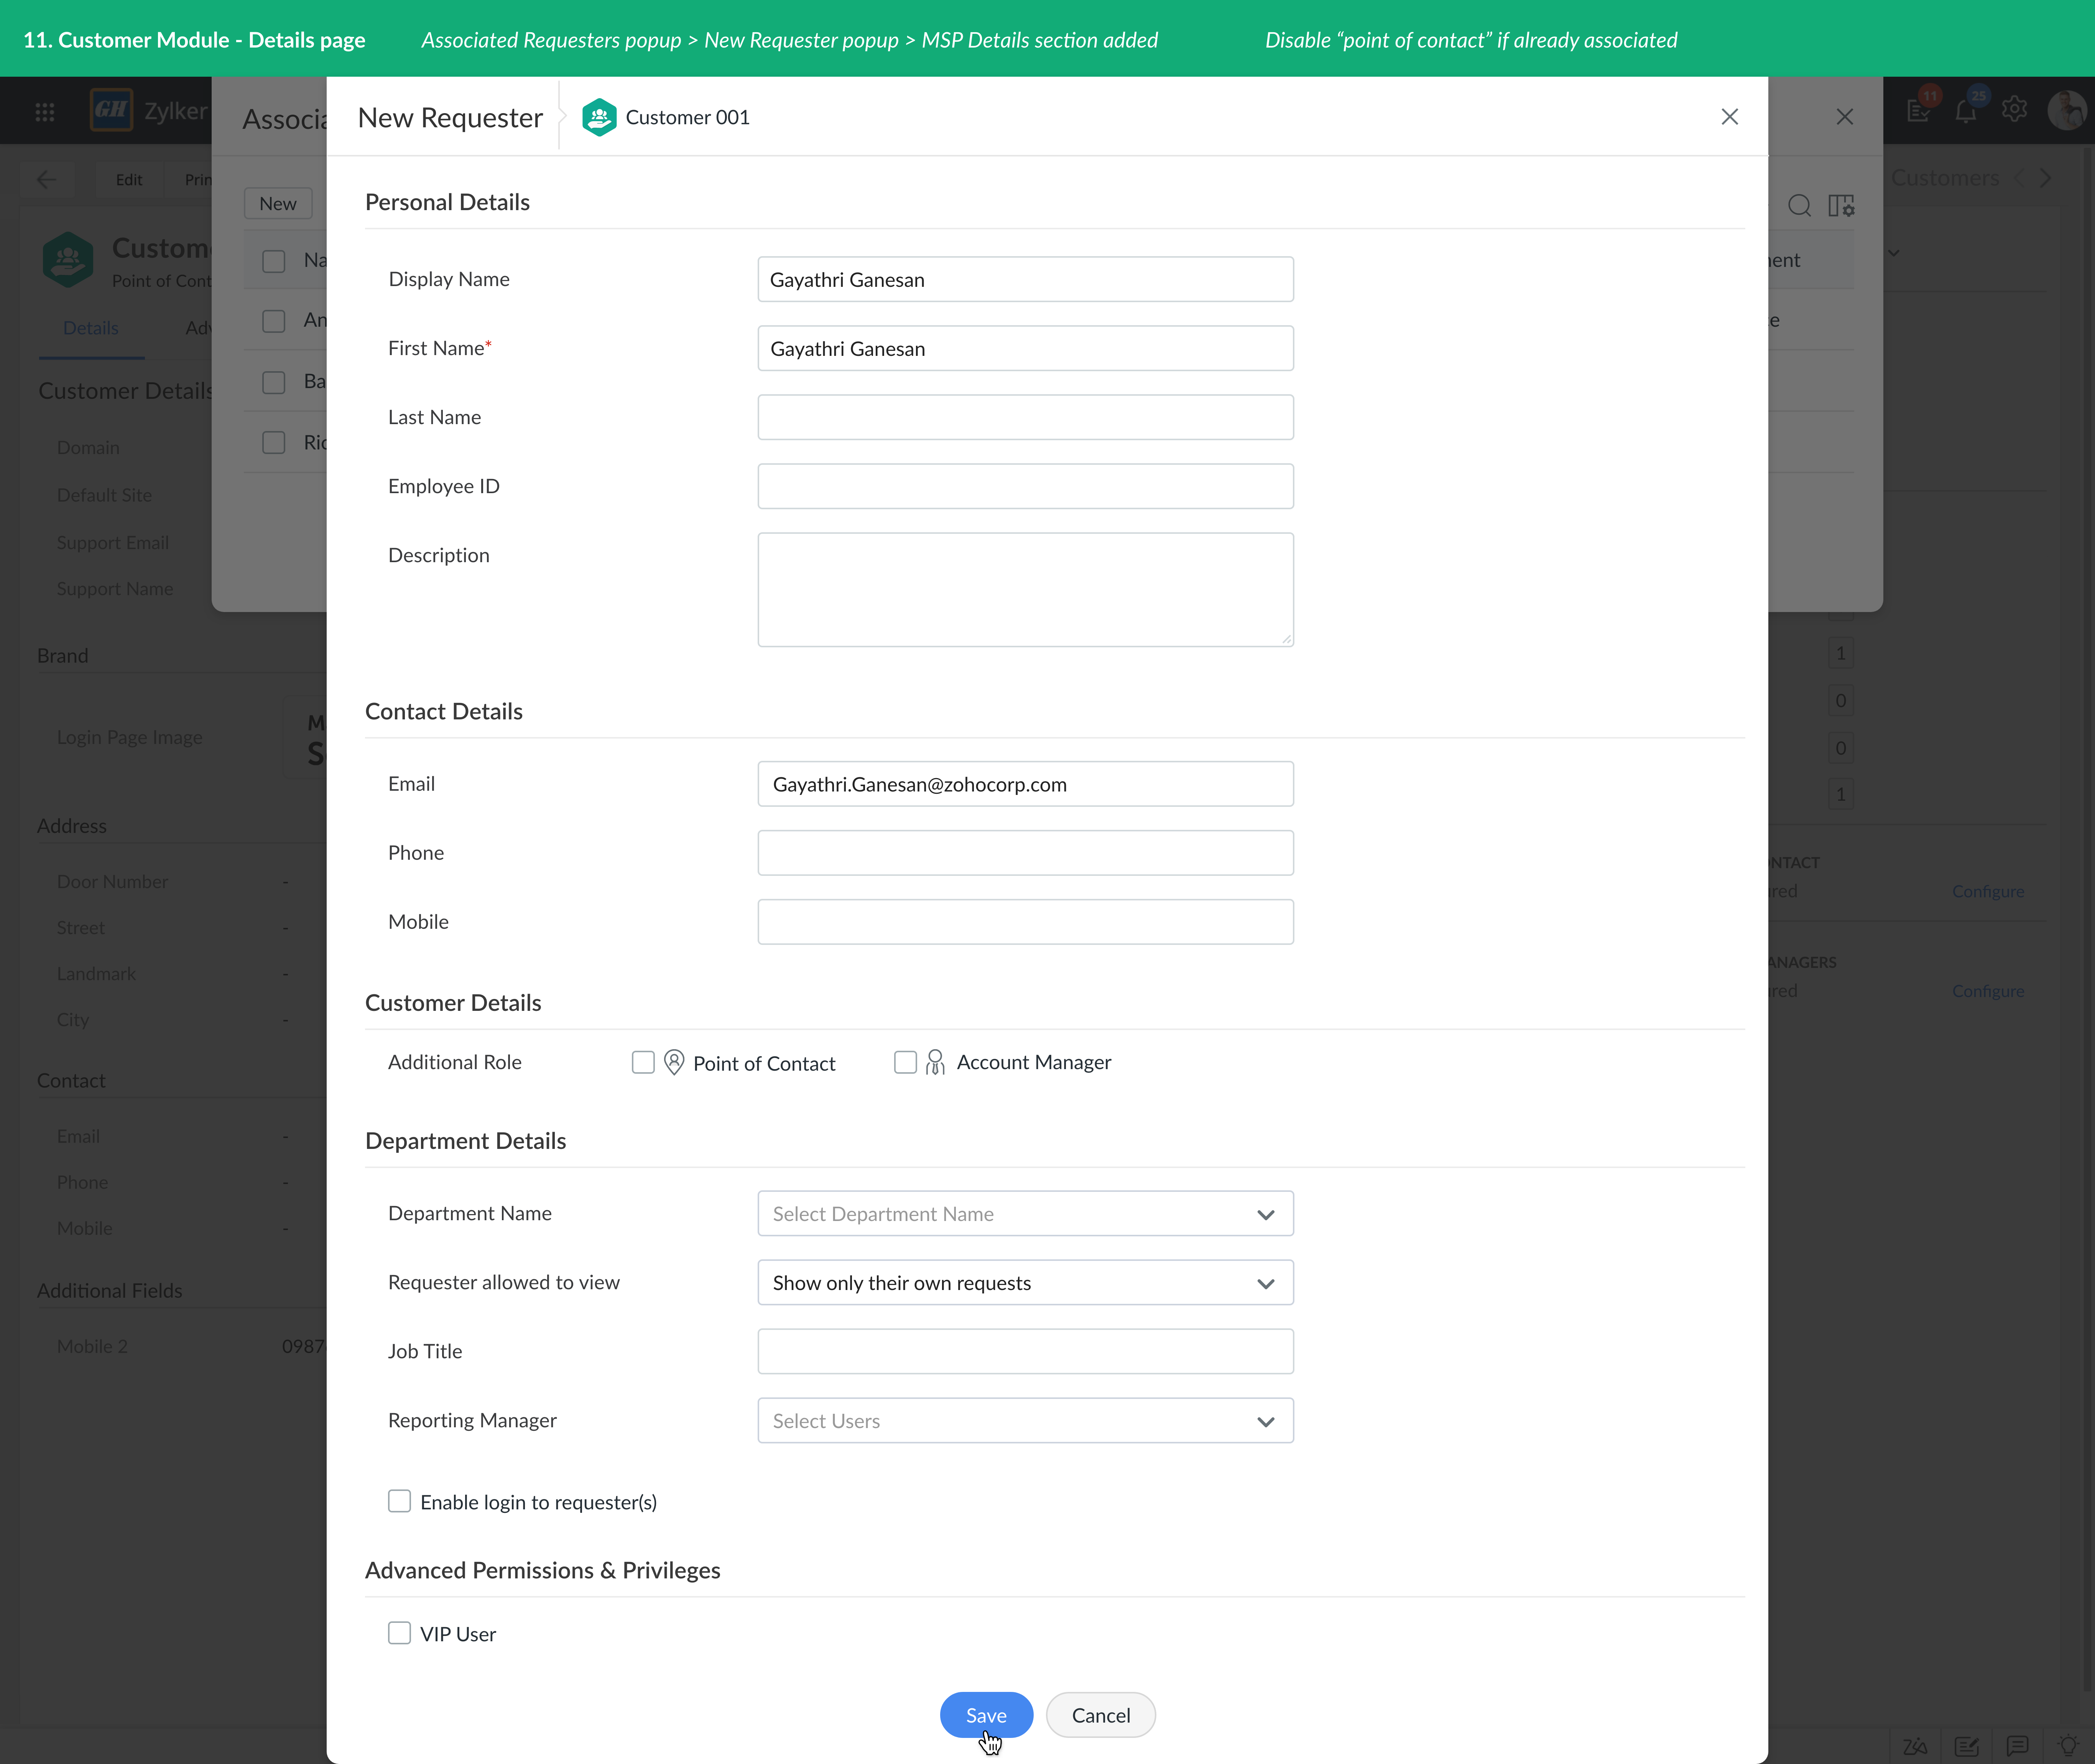The image size is (2095, 1764).
Task: Select the 'Ric' row checkbox in requesters list
Action: pyautogui.click(x=273, y=442)
